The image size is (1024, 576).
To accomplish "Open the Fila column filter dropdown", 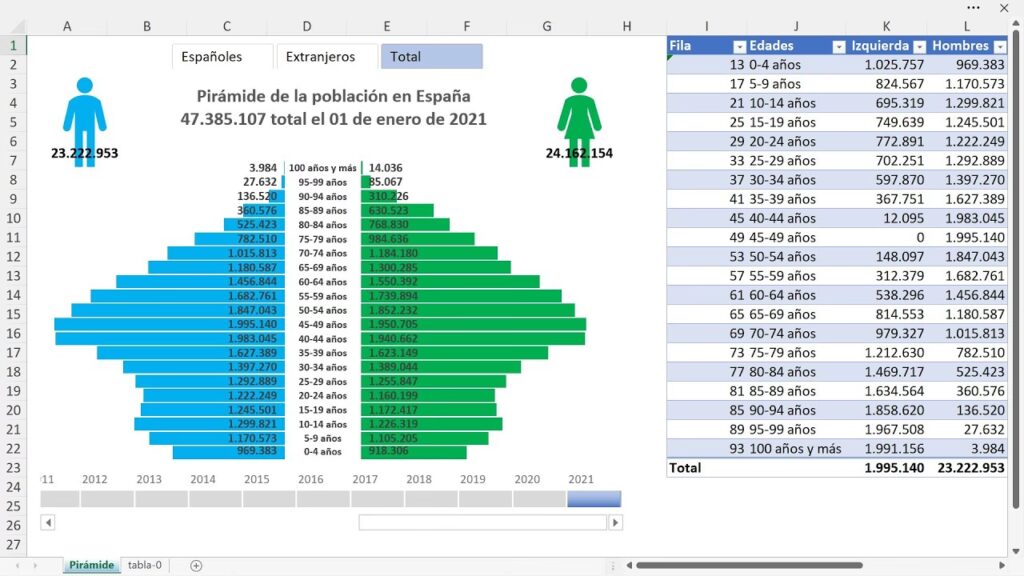I will pos(739,46).
